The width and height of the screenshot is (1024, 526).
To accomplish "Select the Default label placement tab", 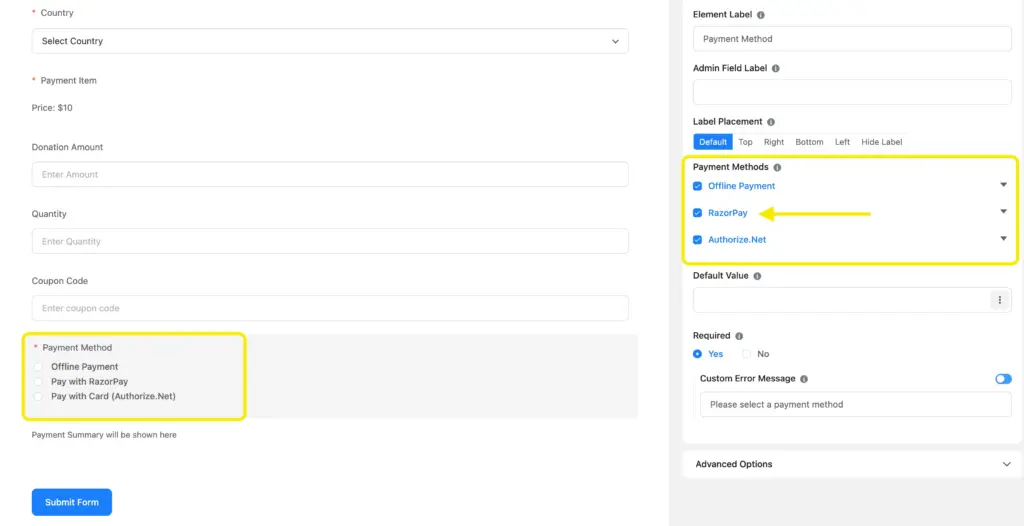I will tap(713, 142).
